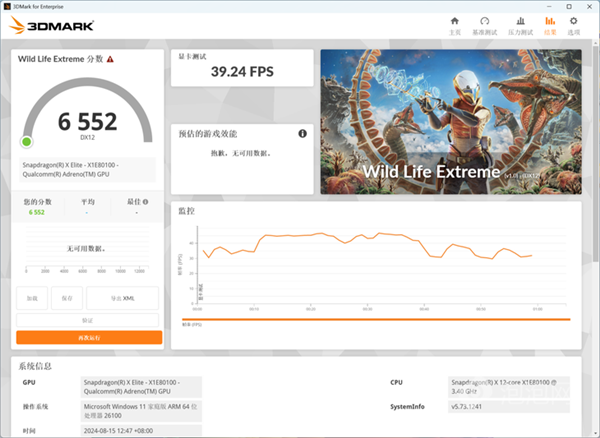Go to Benchmarks (基准测试) section
Image resolution: width=600 pixels, height=438 pixels.
[485, 25]
